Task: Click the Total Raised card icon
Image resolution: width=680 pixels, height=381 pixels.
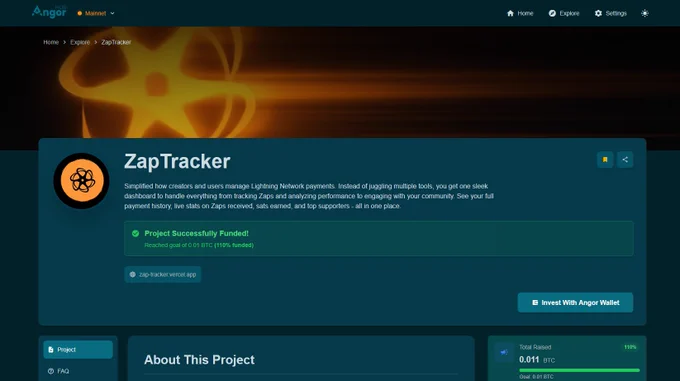Action: [x=503, y=352]
